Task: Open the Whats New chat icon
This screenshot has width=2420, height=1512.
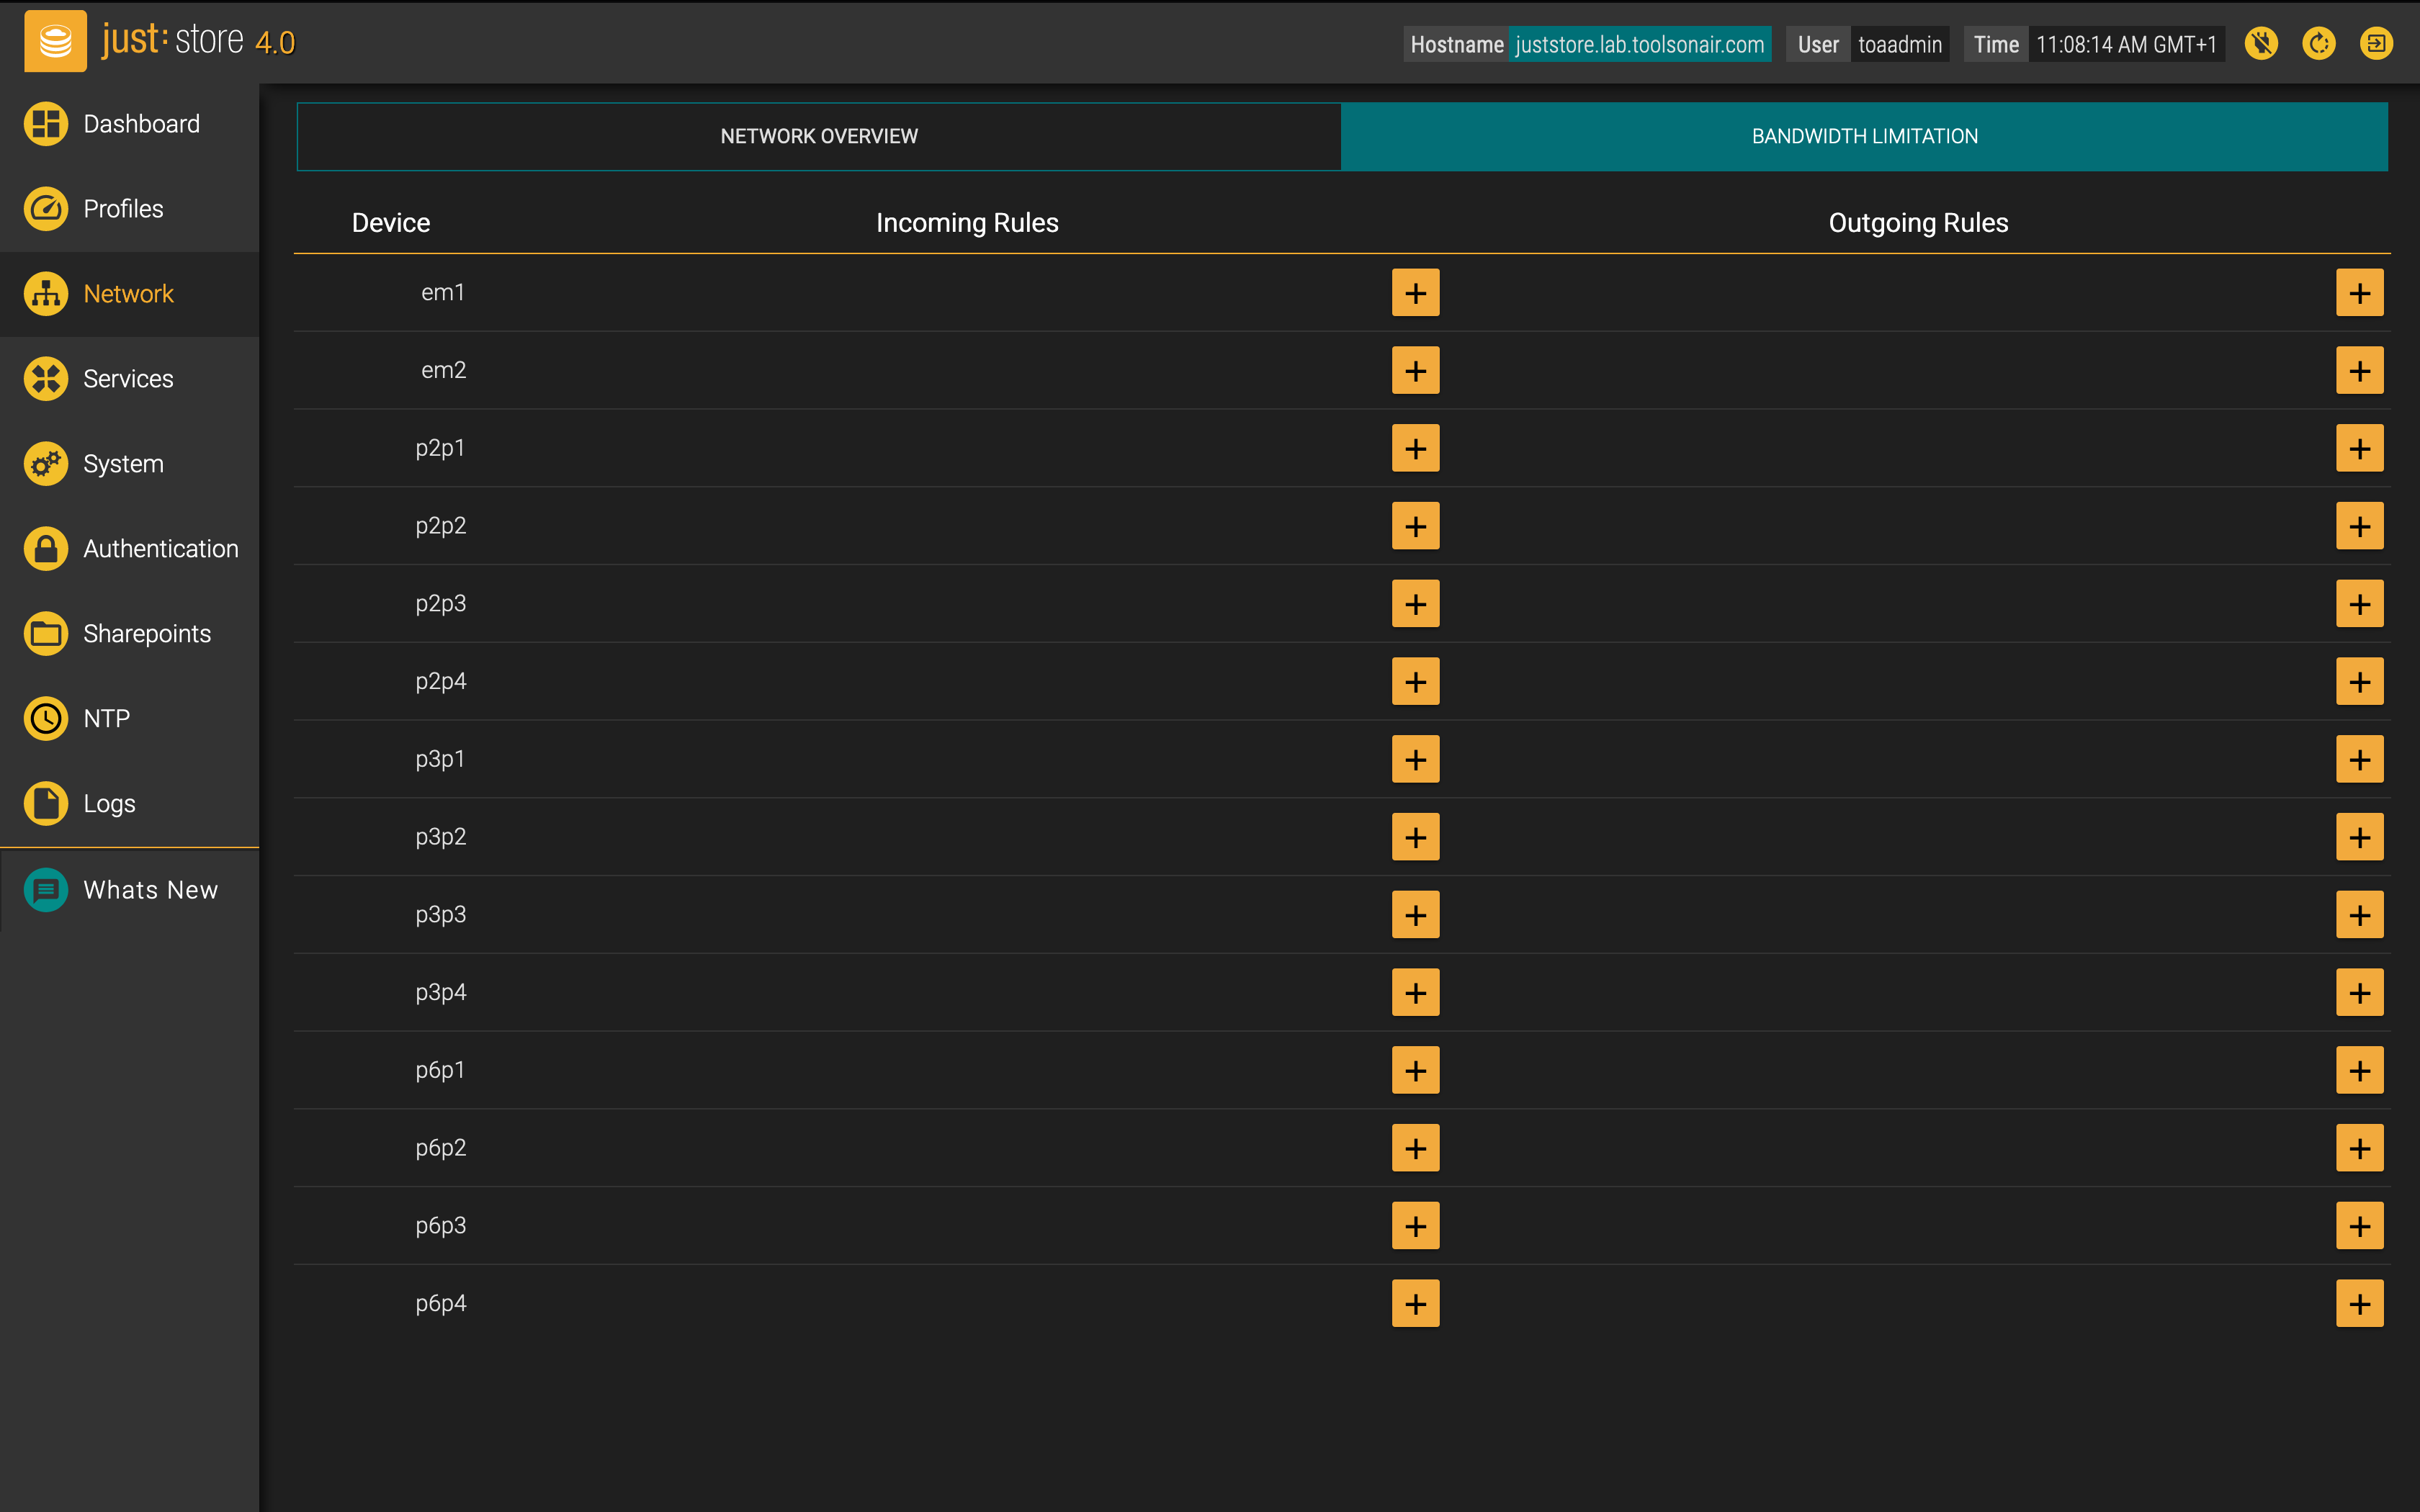Action: point(46,890)
